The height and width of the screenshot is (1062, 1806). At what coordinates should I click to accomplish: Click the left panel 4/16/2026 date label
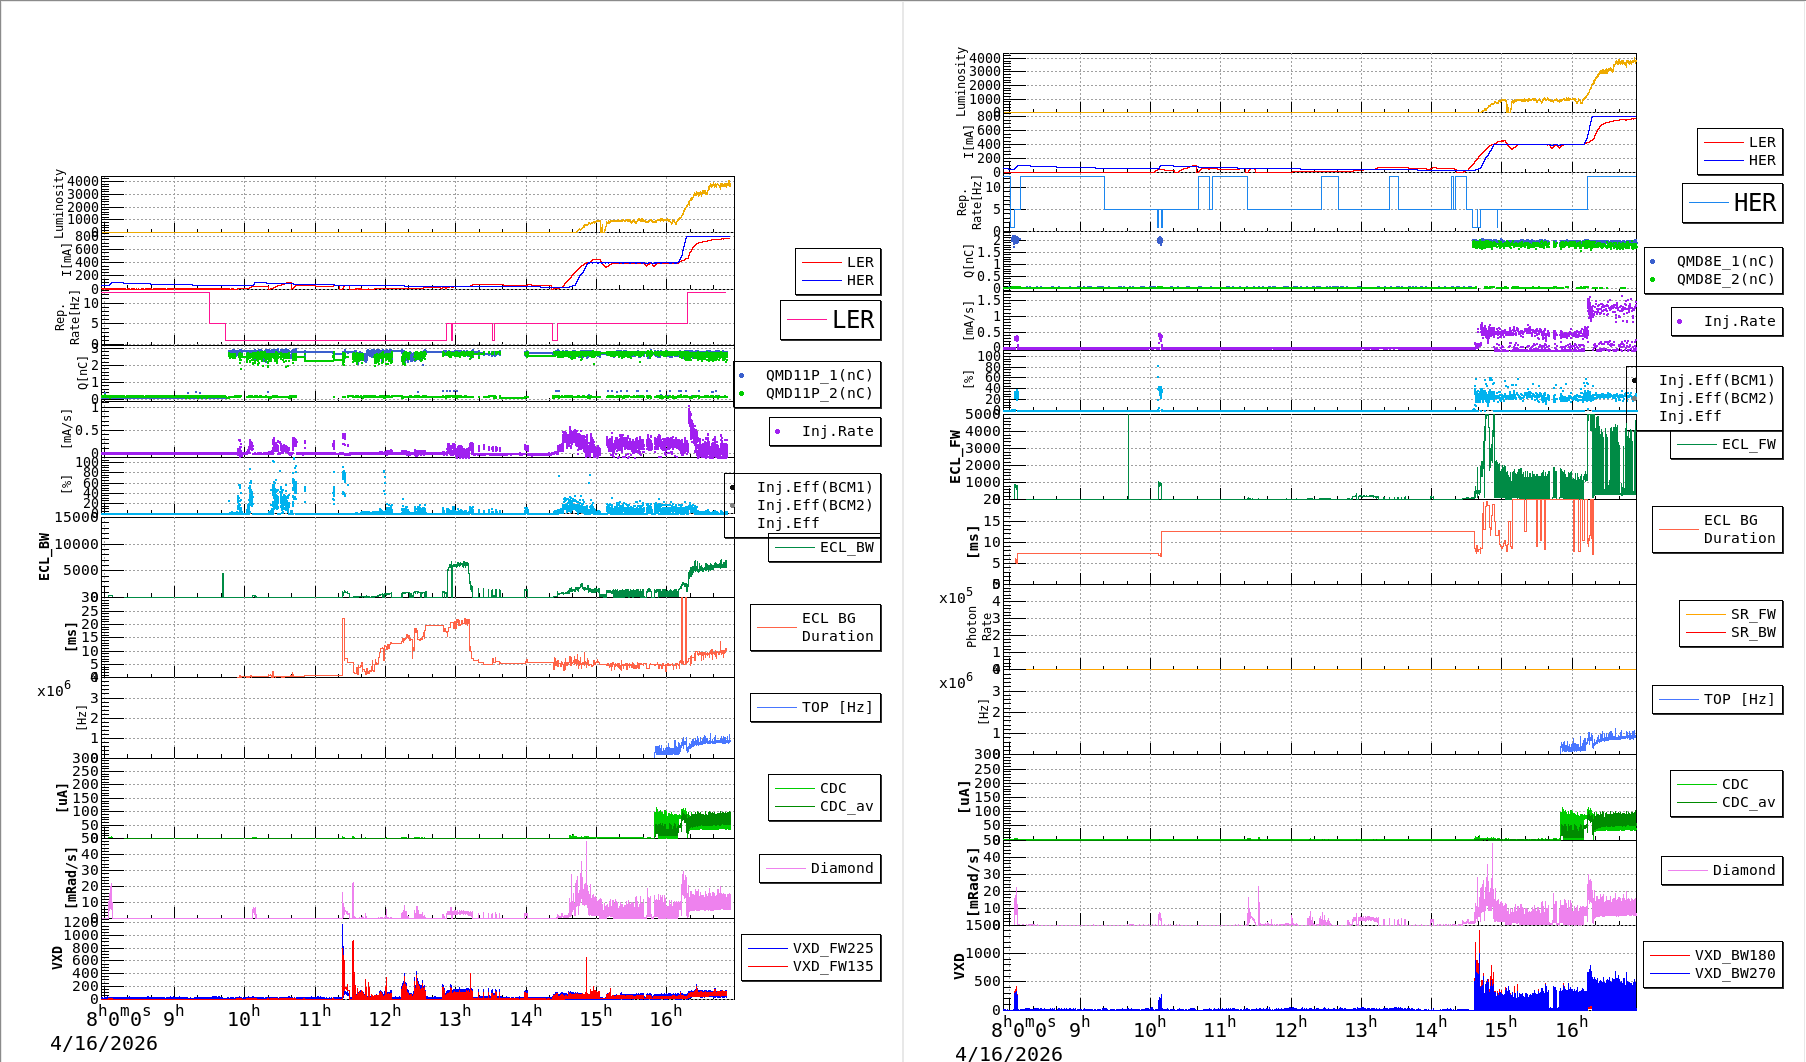[104, 1043]
